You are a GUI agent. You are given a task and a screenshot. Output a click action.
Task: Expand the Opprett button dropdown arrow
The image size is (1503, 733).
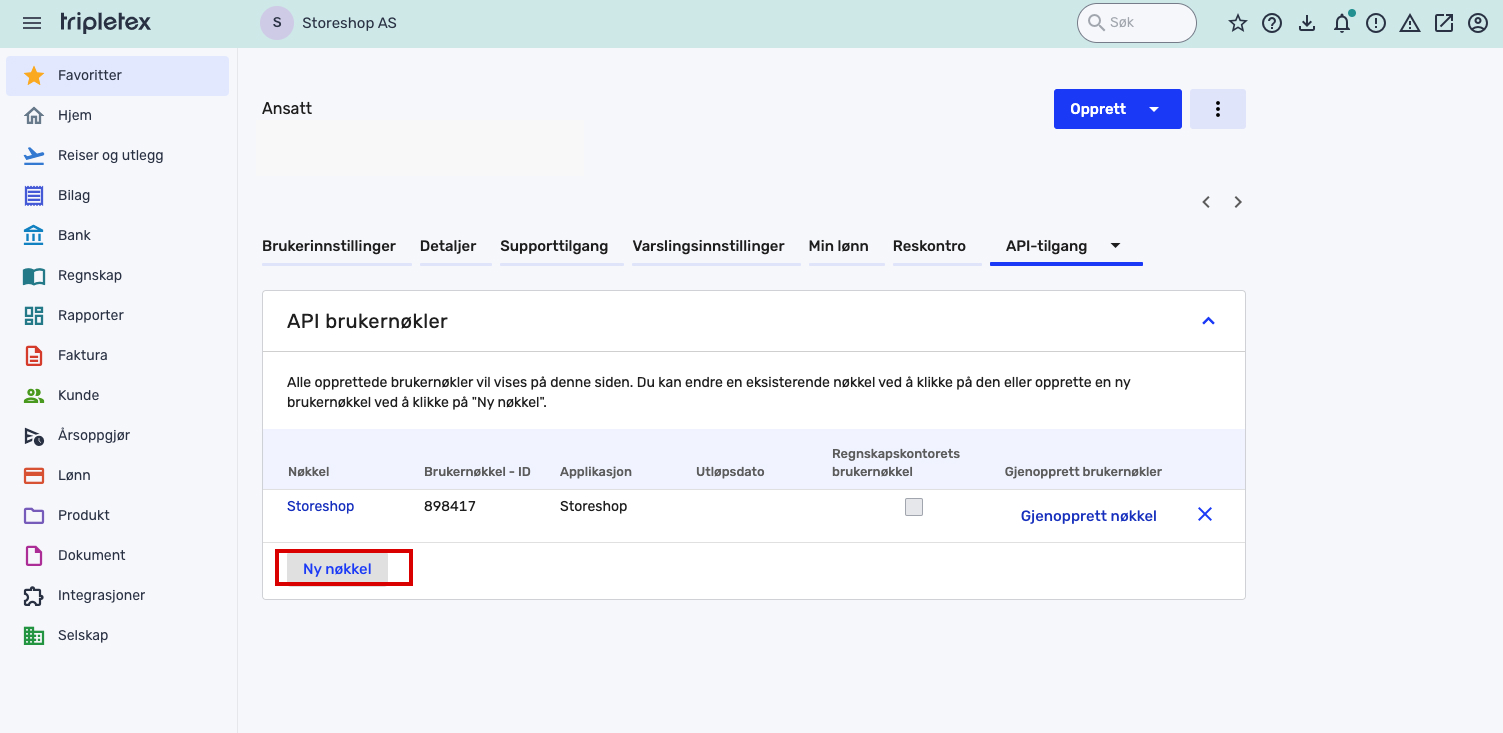coord(1154,109)
